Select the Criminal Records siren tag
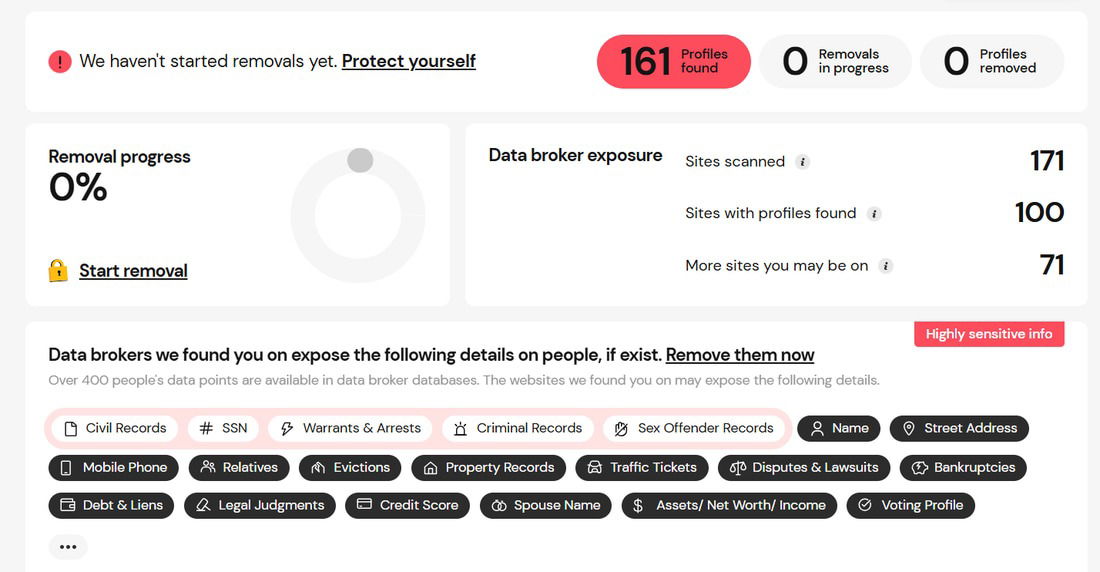1100x572 pixels. pos(518,428)
